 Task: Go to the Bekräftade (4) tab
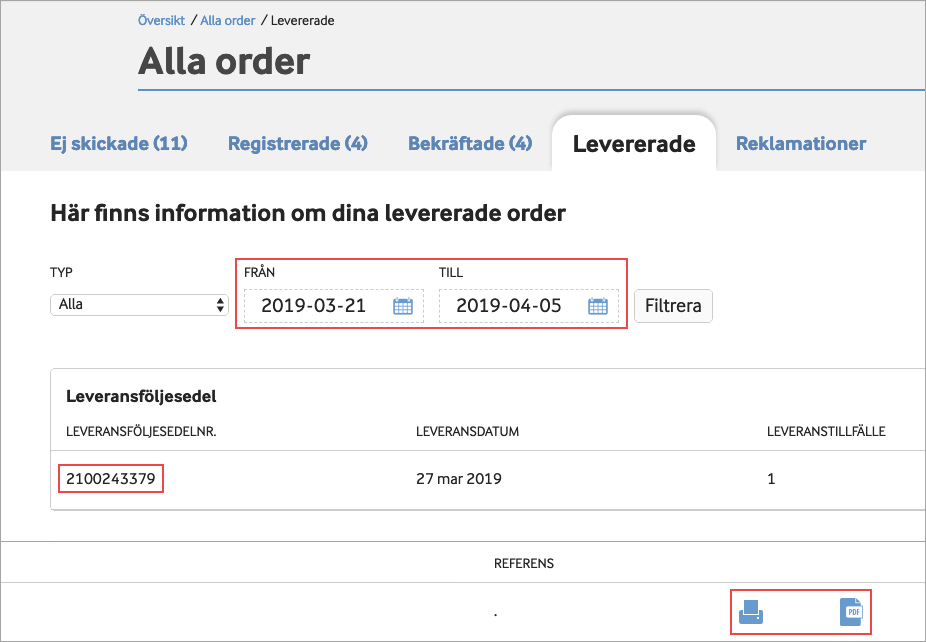pyautogui.click(x=470, y=143)
